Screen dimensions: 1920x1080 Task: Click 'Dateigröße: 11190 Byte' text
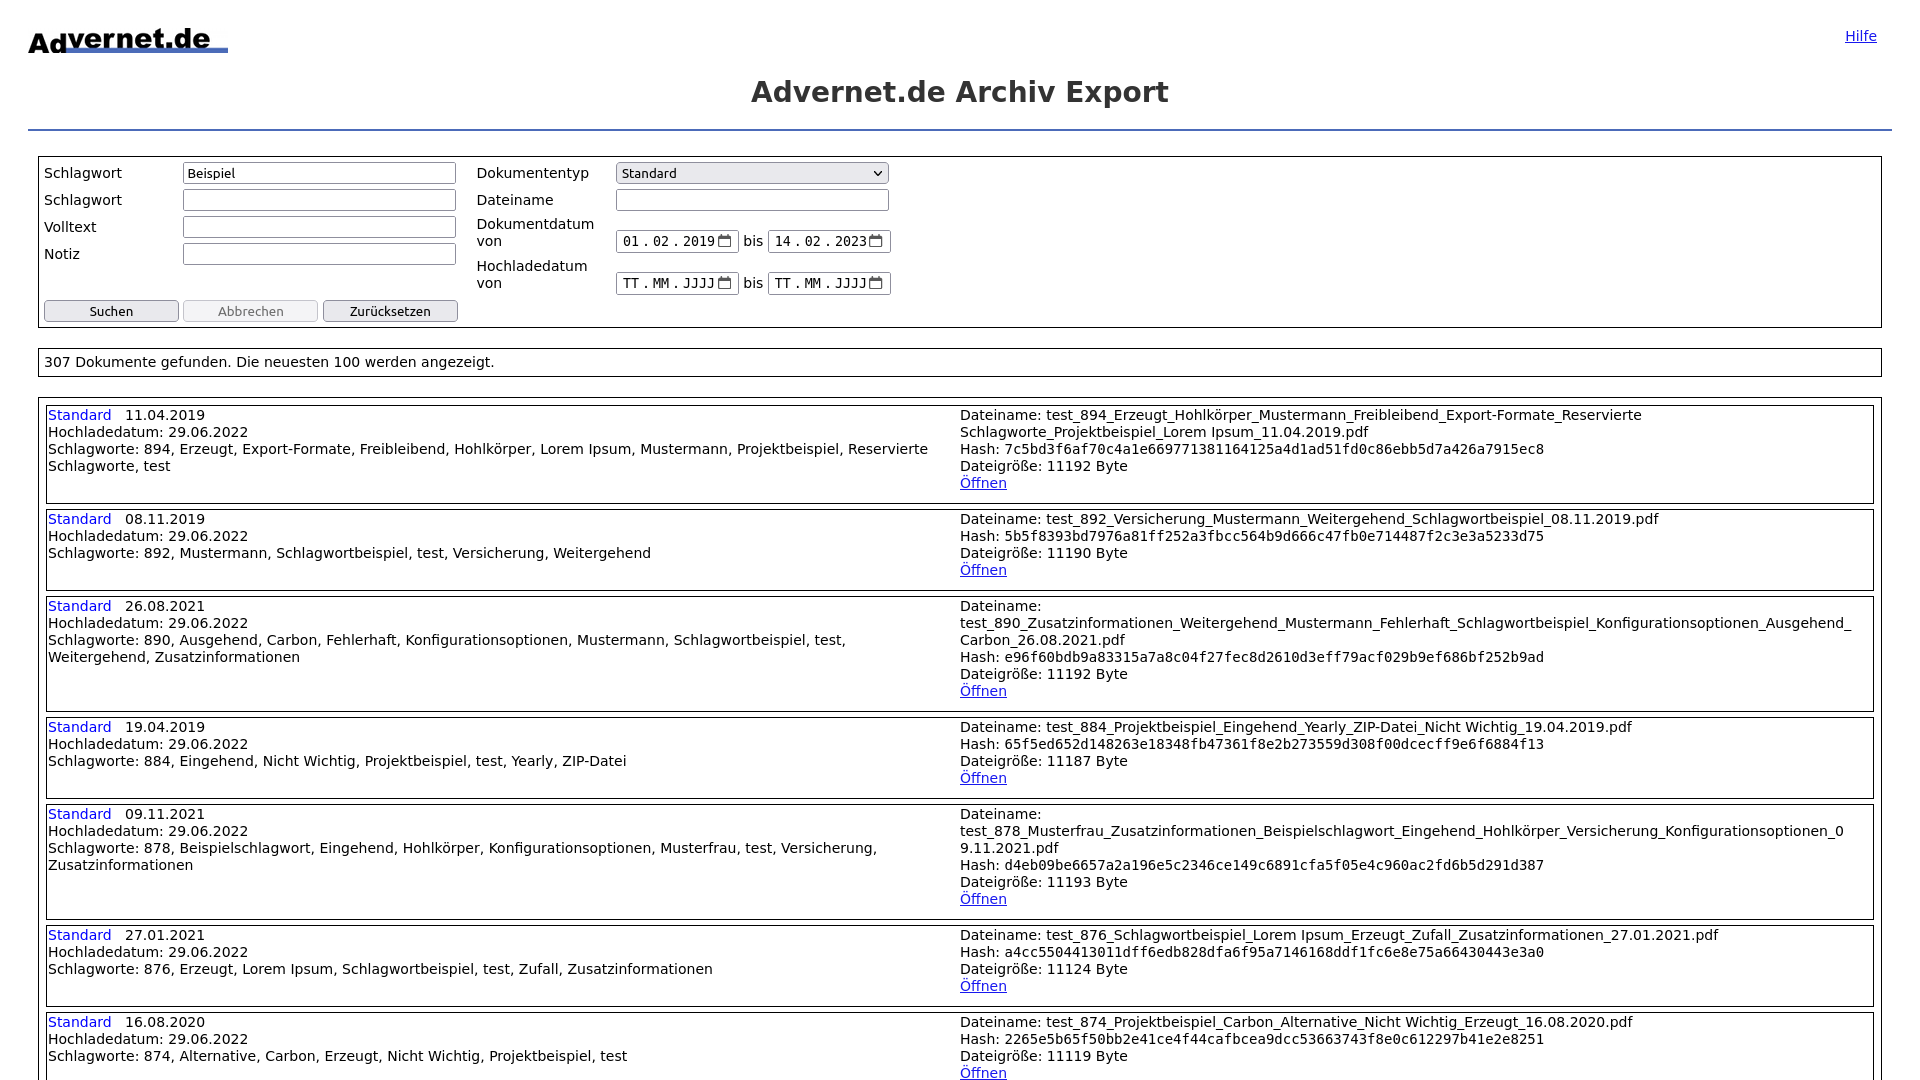[1044, 553]
